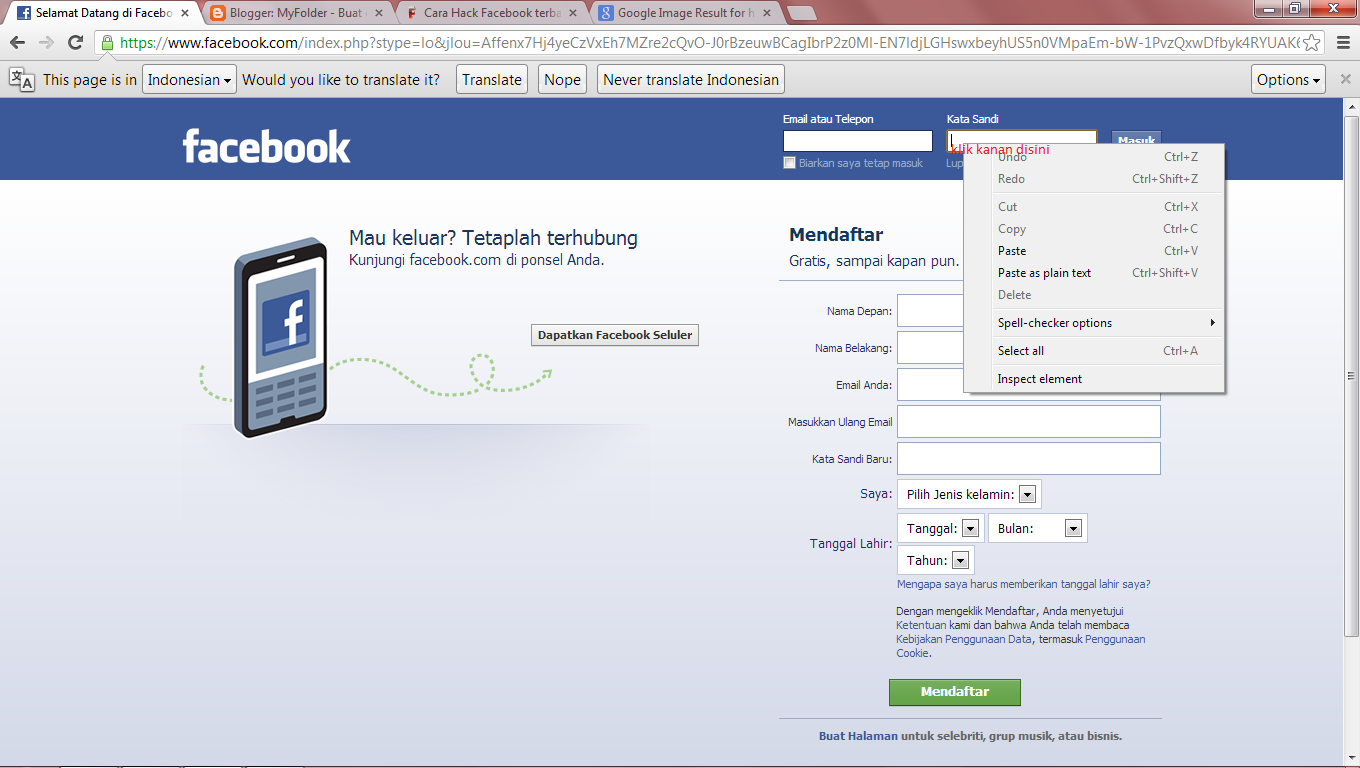Click the back navigation arrow
The width and height of the screenshot is (1360, 768).
(x=15, y=43)
